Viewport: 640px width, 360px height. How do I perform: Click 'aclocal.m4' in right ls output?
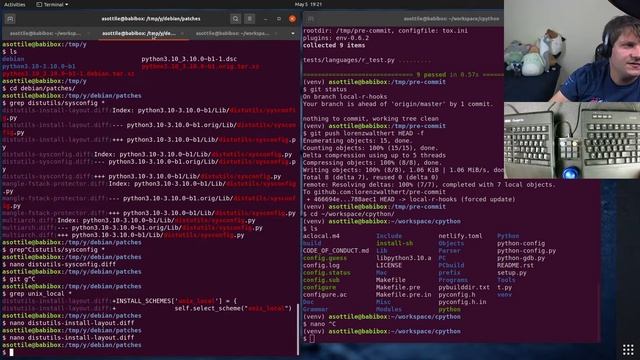pyautogui.click(x=321, y=236)
